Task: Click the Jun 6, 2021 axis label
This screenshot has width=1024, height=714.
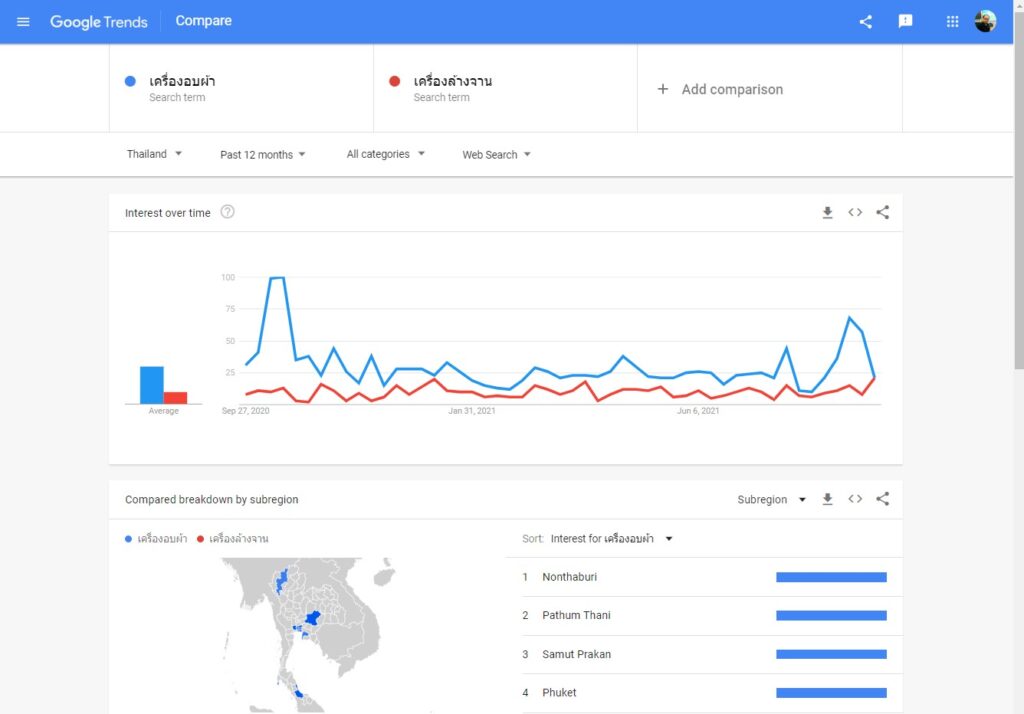Action: pos(698,411)
